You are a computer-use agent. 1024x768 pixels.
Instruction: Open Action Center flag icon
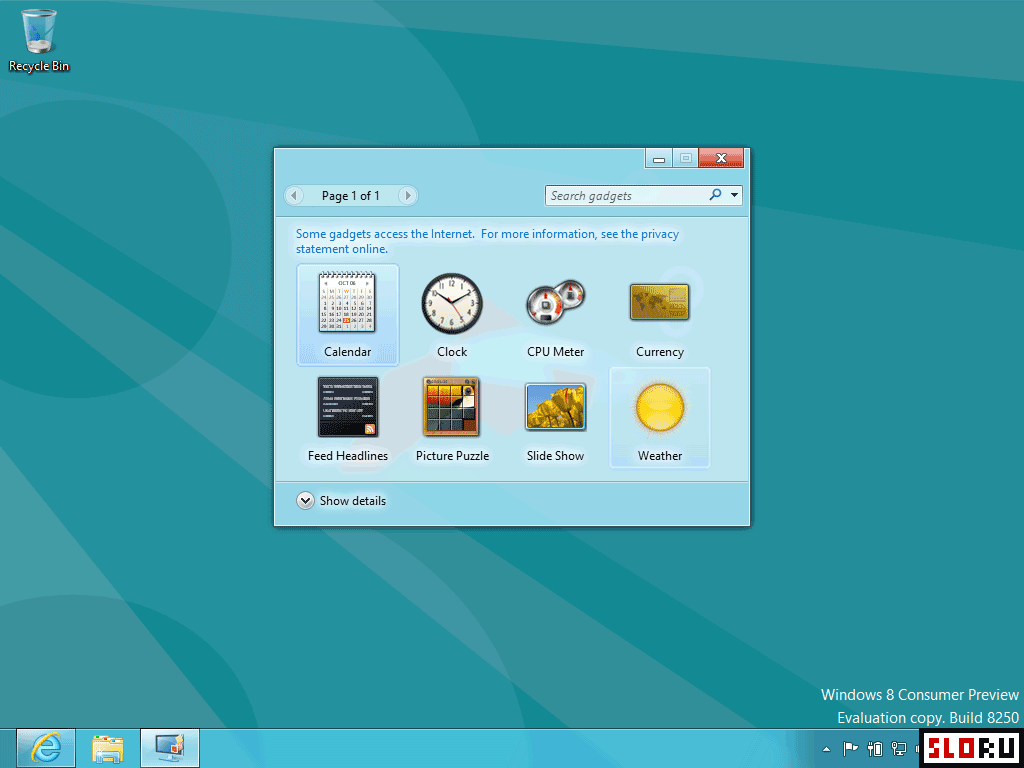850,749
